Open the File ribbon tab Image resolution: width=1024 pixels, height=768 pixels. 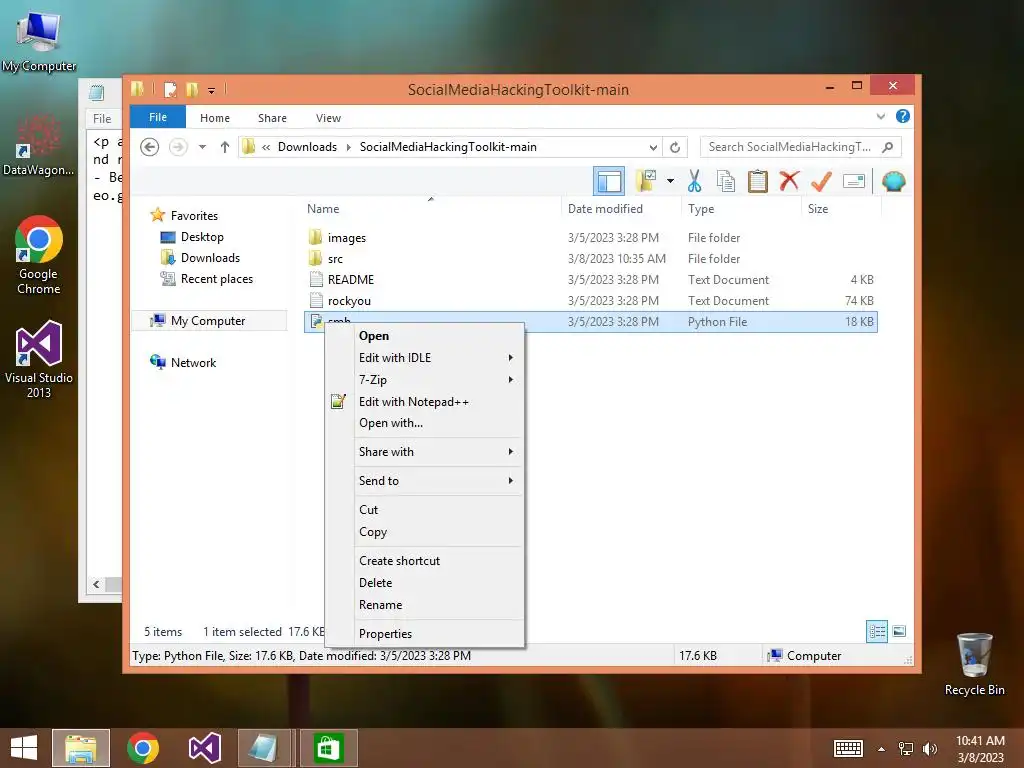click(157, 117)
